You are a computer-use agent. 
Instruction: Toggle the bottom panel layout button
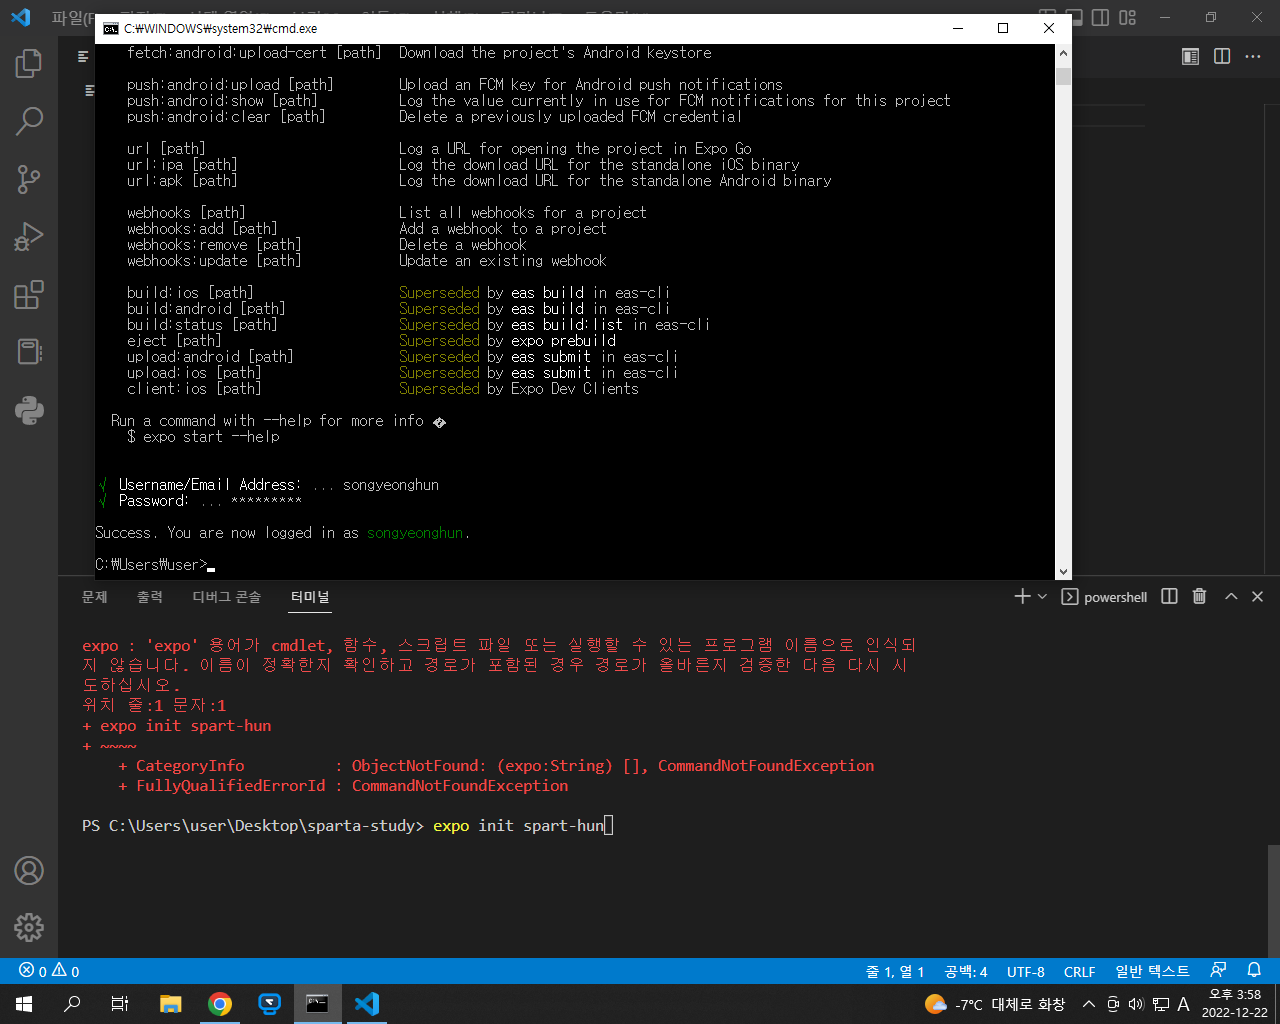tap(1073, 17)
